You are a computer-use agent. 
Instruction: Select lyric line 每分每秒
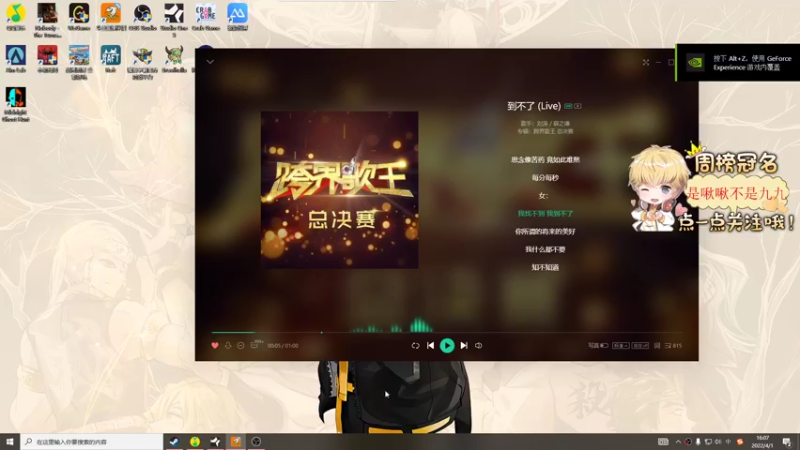point(545,178)
